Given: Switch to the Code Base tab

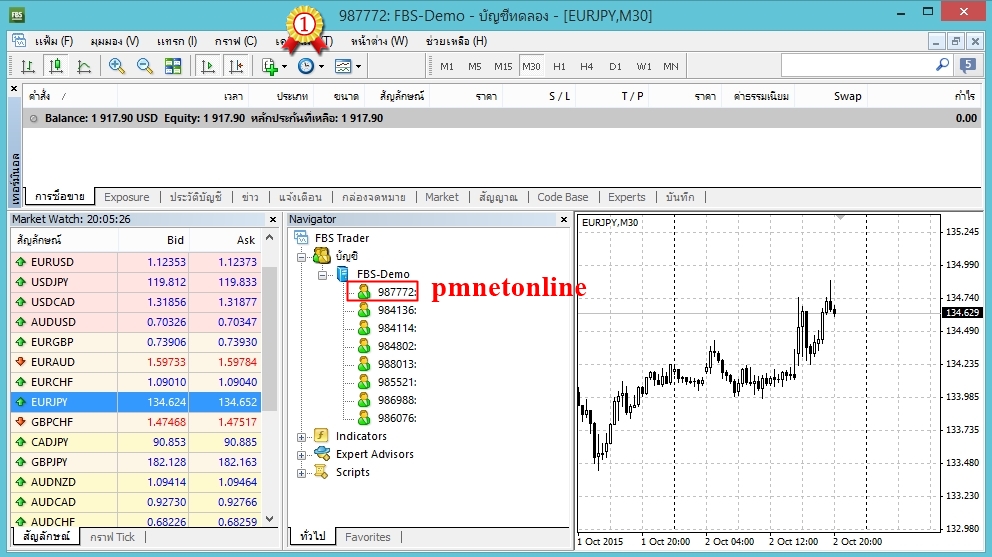Looking at the screenshot, I should (x=562, y=197).
